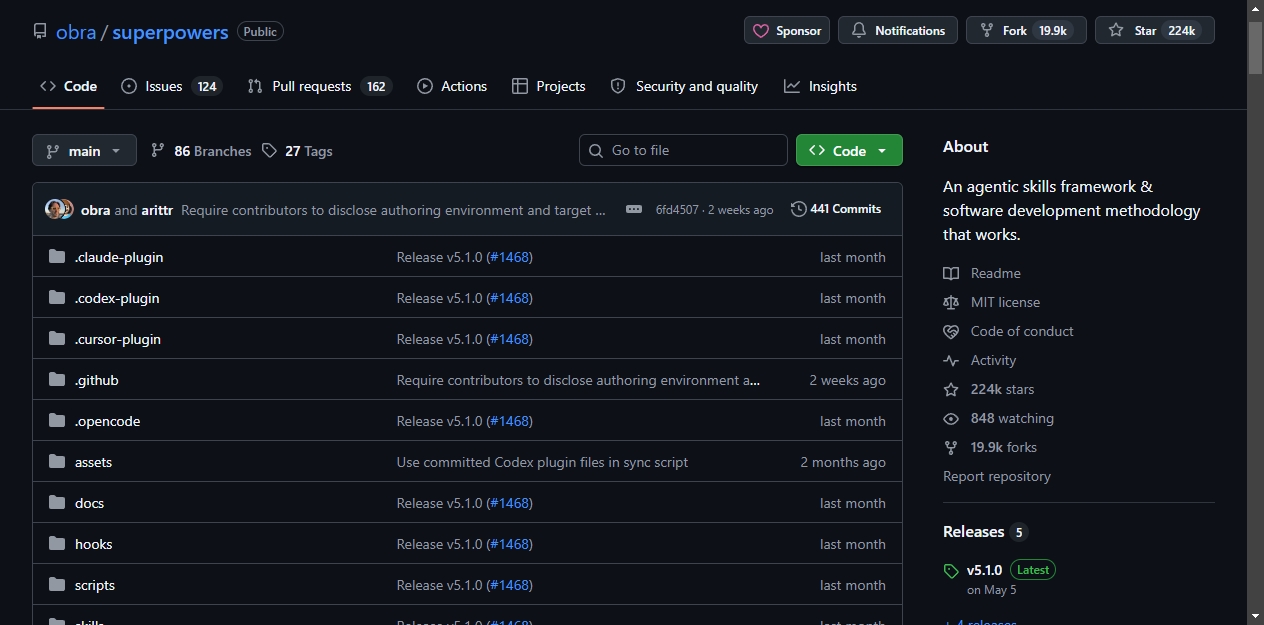1264x625 pixels.
Task: Click the Notifications button
Action: pyautogui.click(x=898, y=31)
